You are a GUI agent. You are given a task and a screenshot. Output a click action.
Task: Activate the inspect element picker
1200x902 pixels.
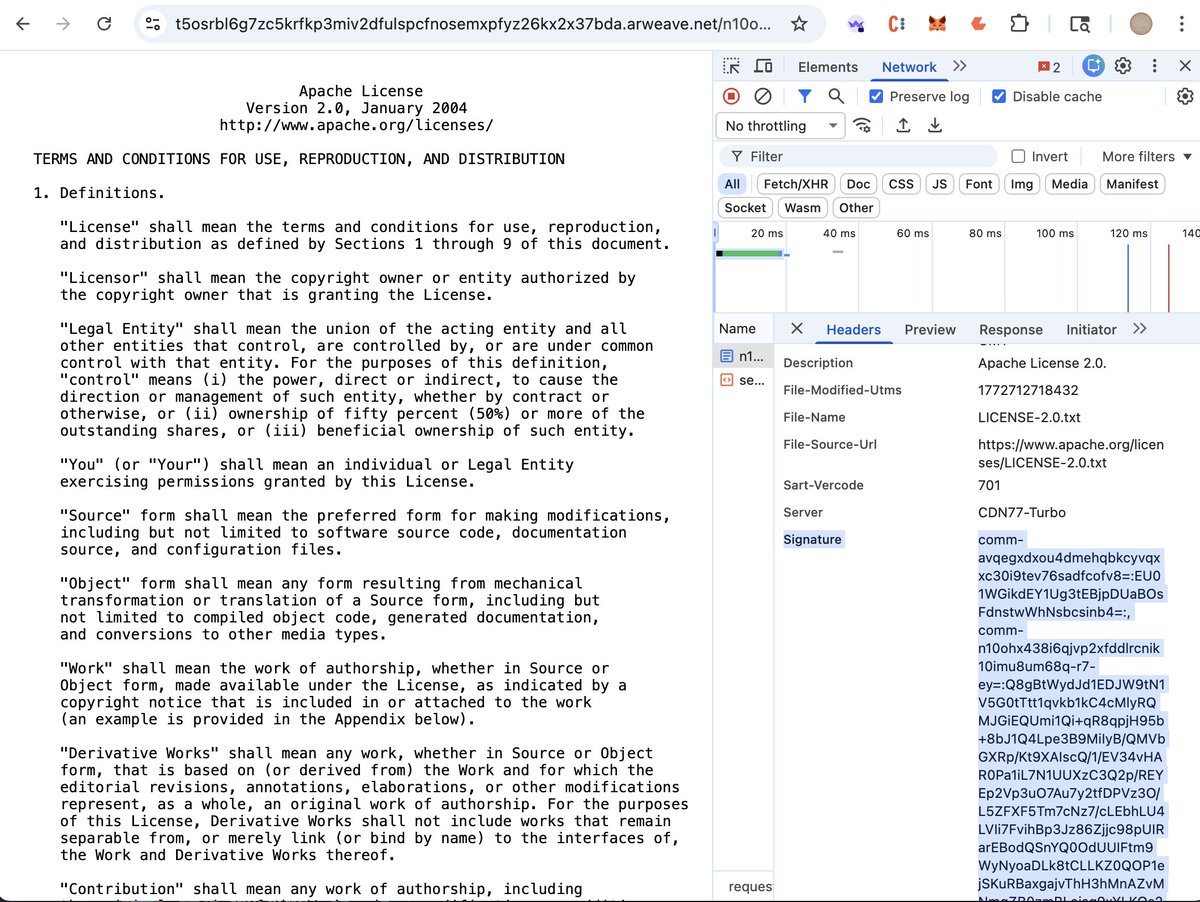click(732, 66)
